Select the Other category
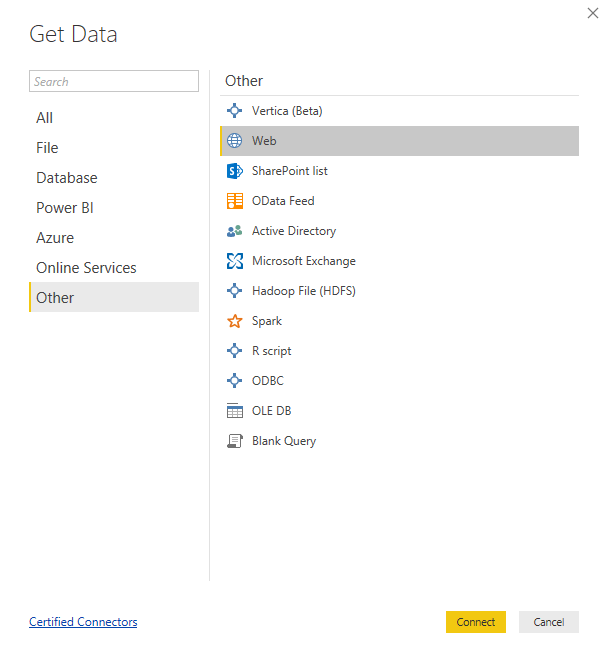This screenshot has height=662, width=609. [114, 298]
